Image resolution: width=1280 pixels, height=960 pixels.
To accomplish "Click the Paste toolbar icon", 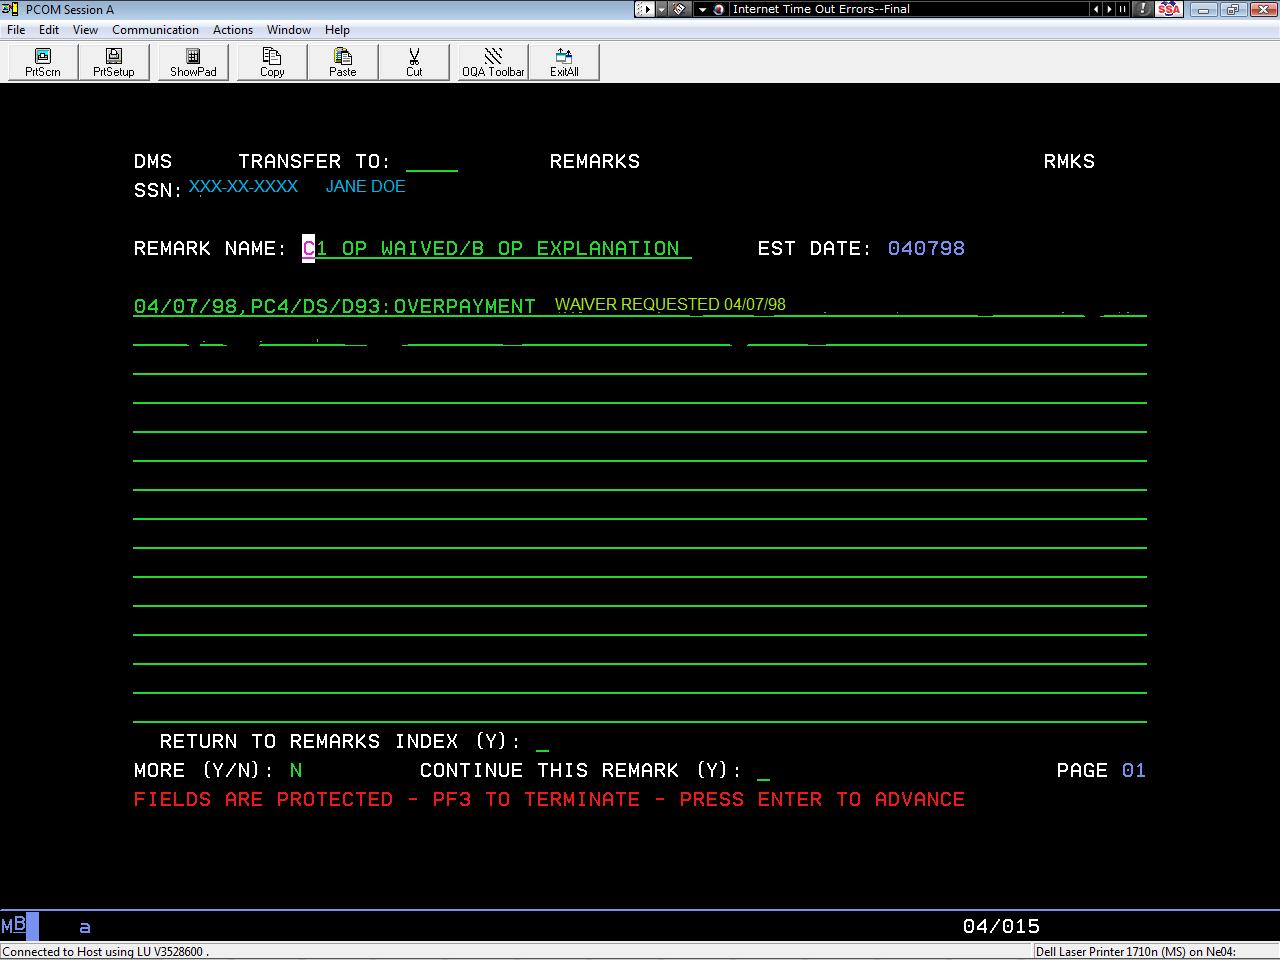I will click(342, 62).
